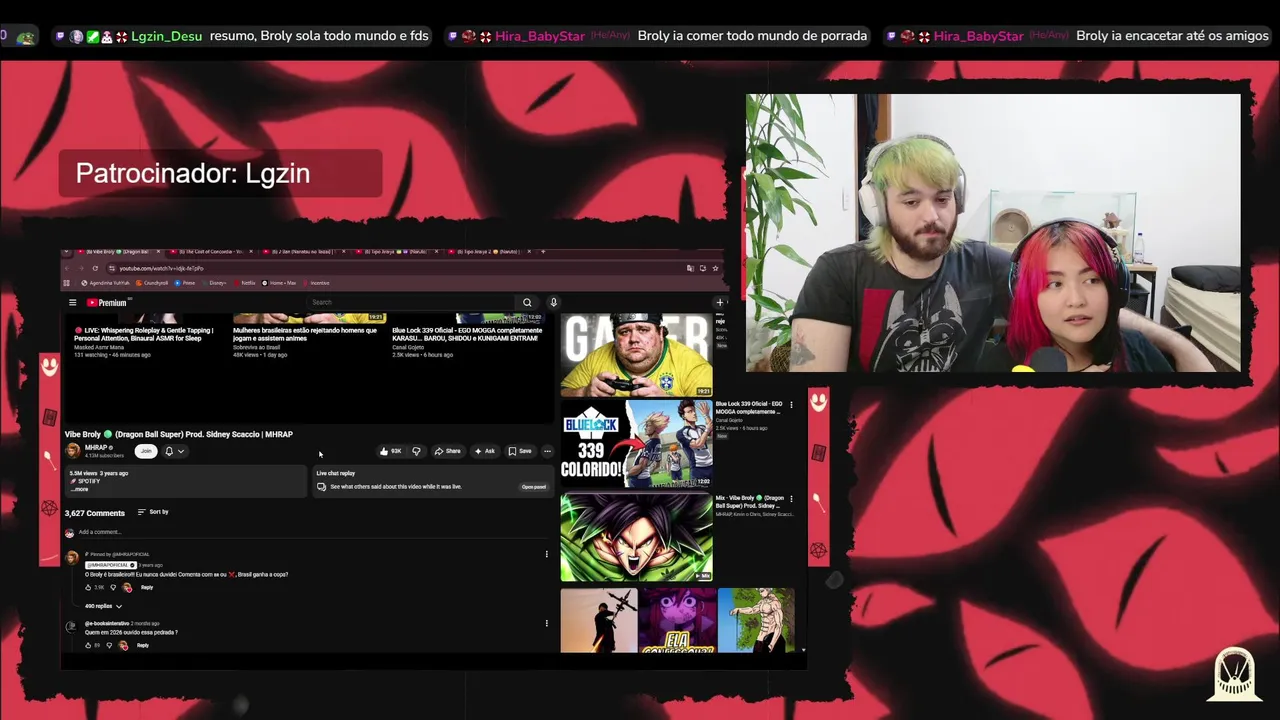Activate the voice search microphone

coord(553,302)
